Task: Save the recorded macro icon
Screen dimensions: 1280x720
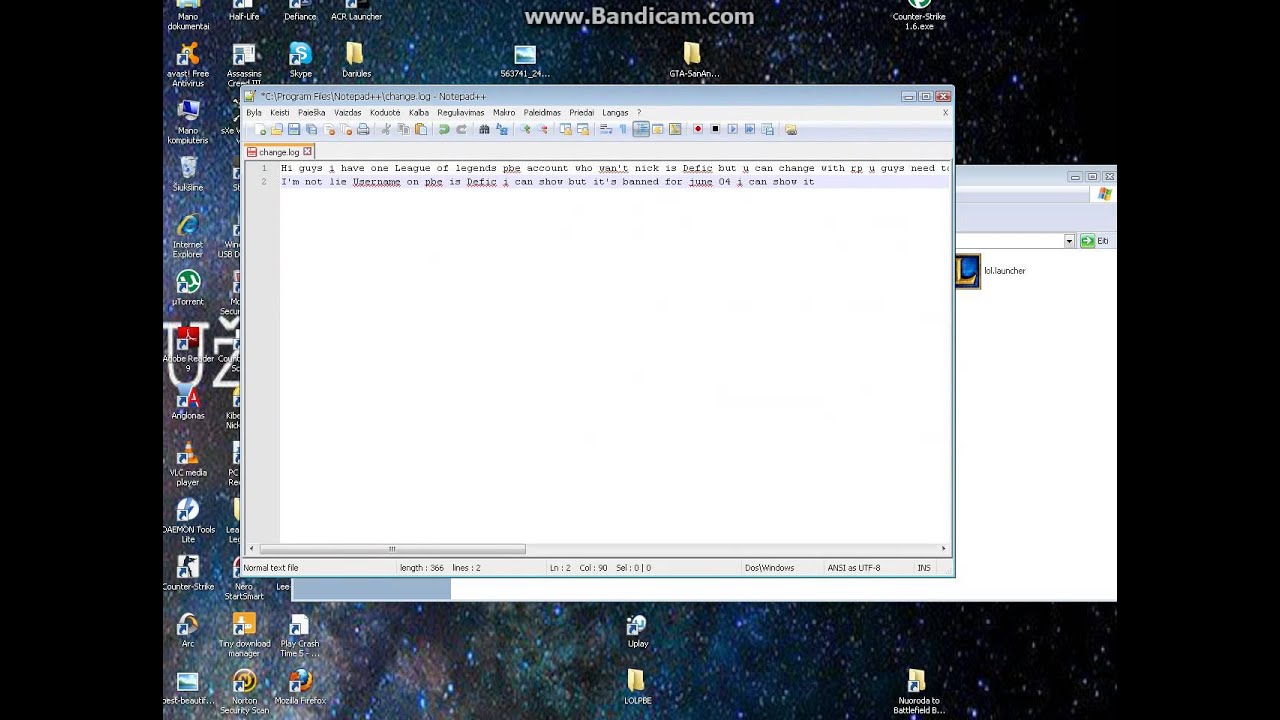Action: 767,129
